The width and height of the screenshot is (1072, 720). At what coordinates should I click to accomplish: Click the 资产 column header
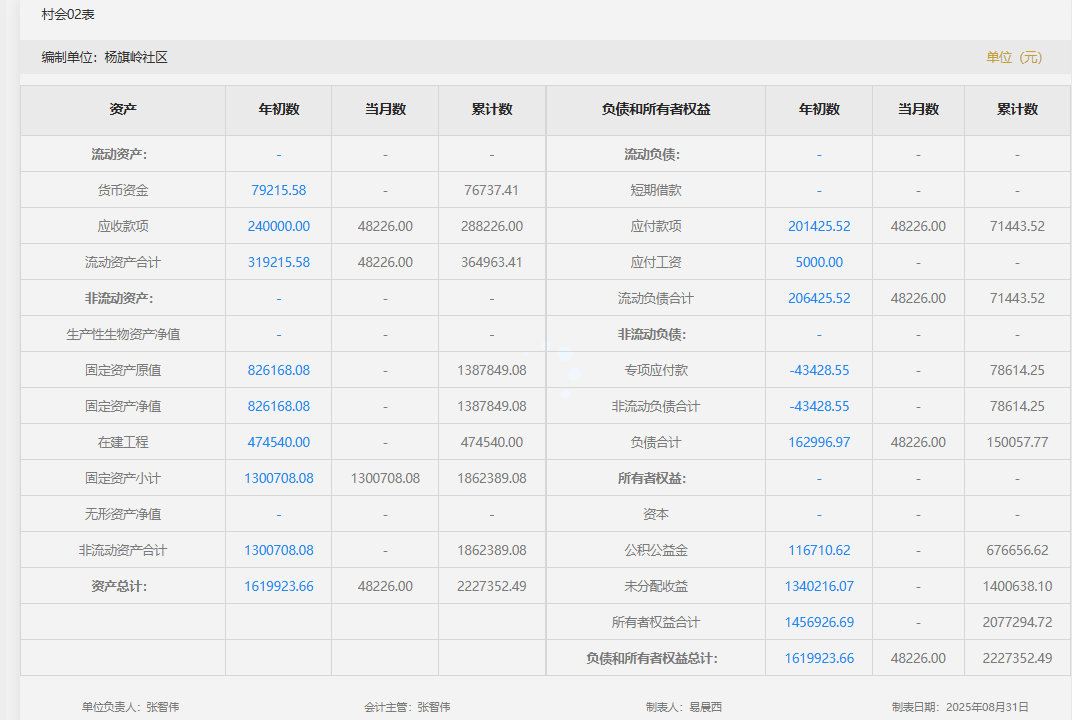(123, 110)
